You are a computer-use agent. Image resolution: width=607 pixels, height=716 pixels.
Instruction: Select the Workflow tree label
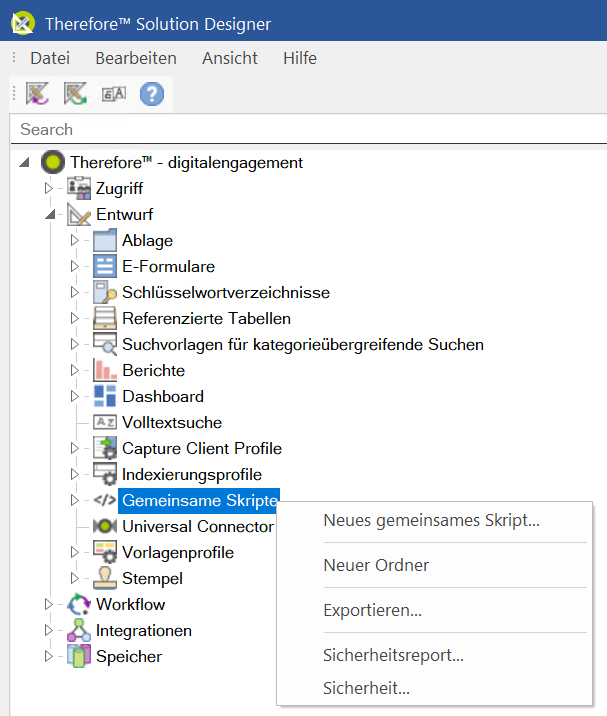(130, 605)
